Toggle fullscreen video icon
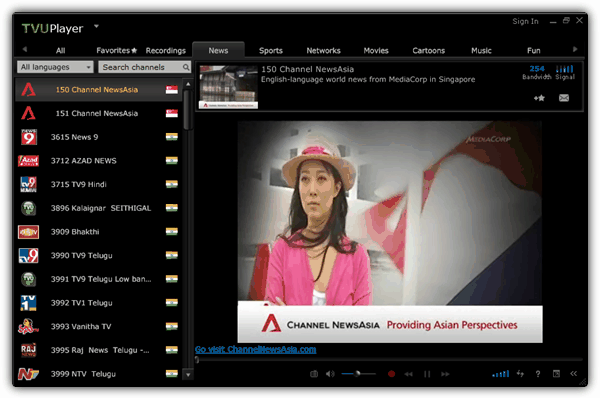Viewport: 600px width, 398px height. click(556, 374)
